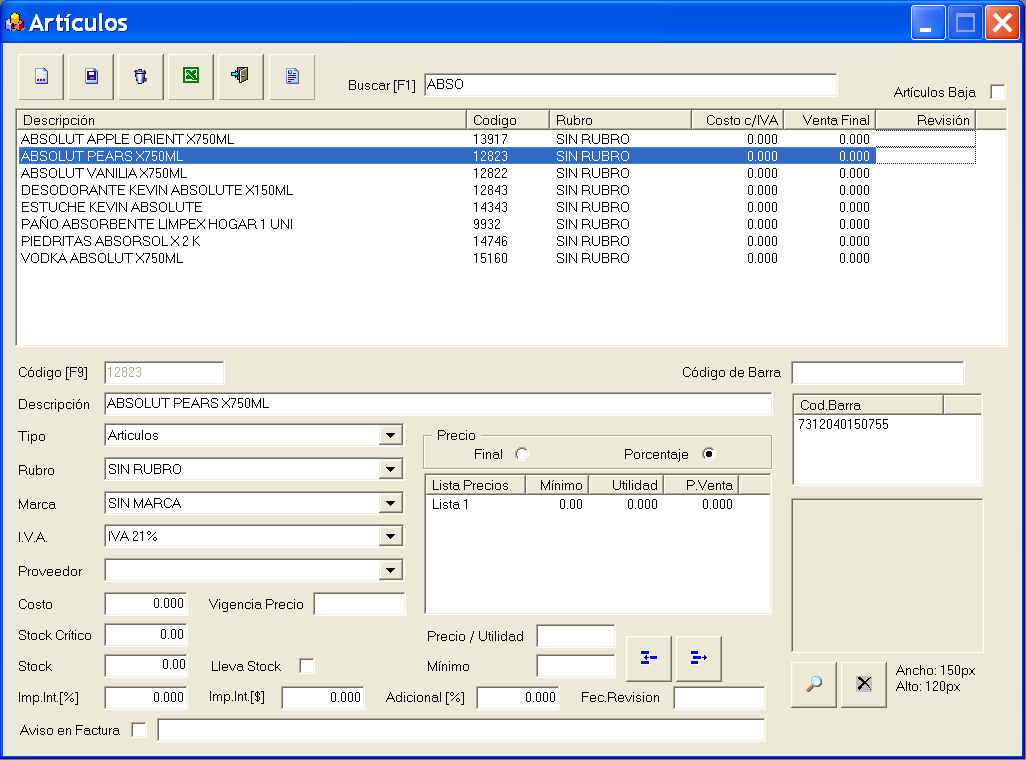The image size is (1026, 760).
Task: Focus the Stock quantity field
Action: pyautogui.click(x=146, y=666)
